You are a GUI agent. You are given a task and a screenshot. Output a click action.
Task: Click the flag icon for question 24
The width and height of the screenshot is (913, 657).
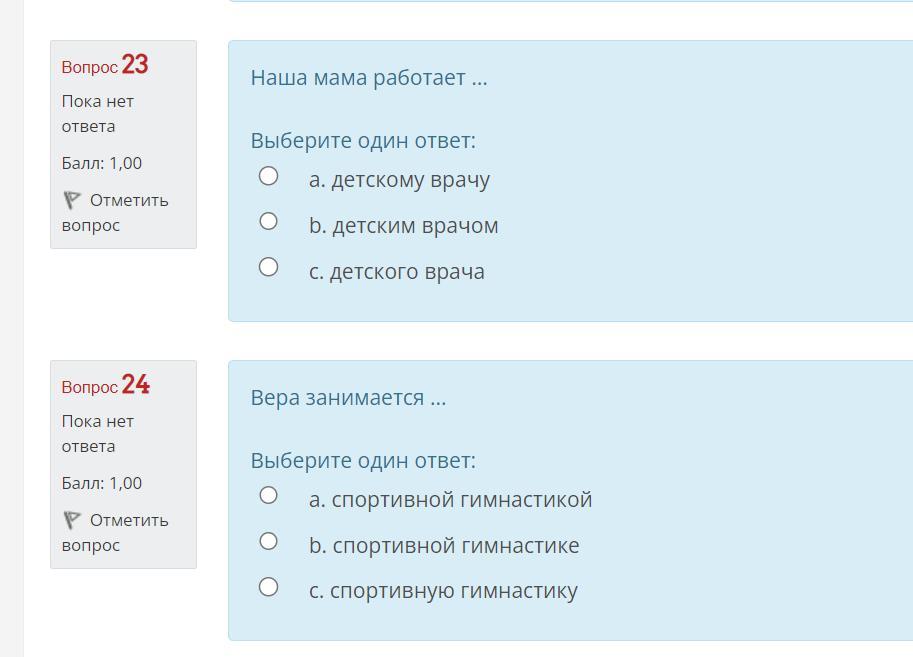point(71,521)
